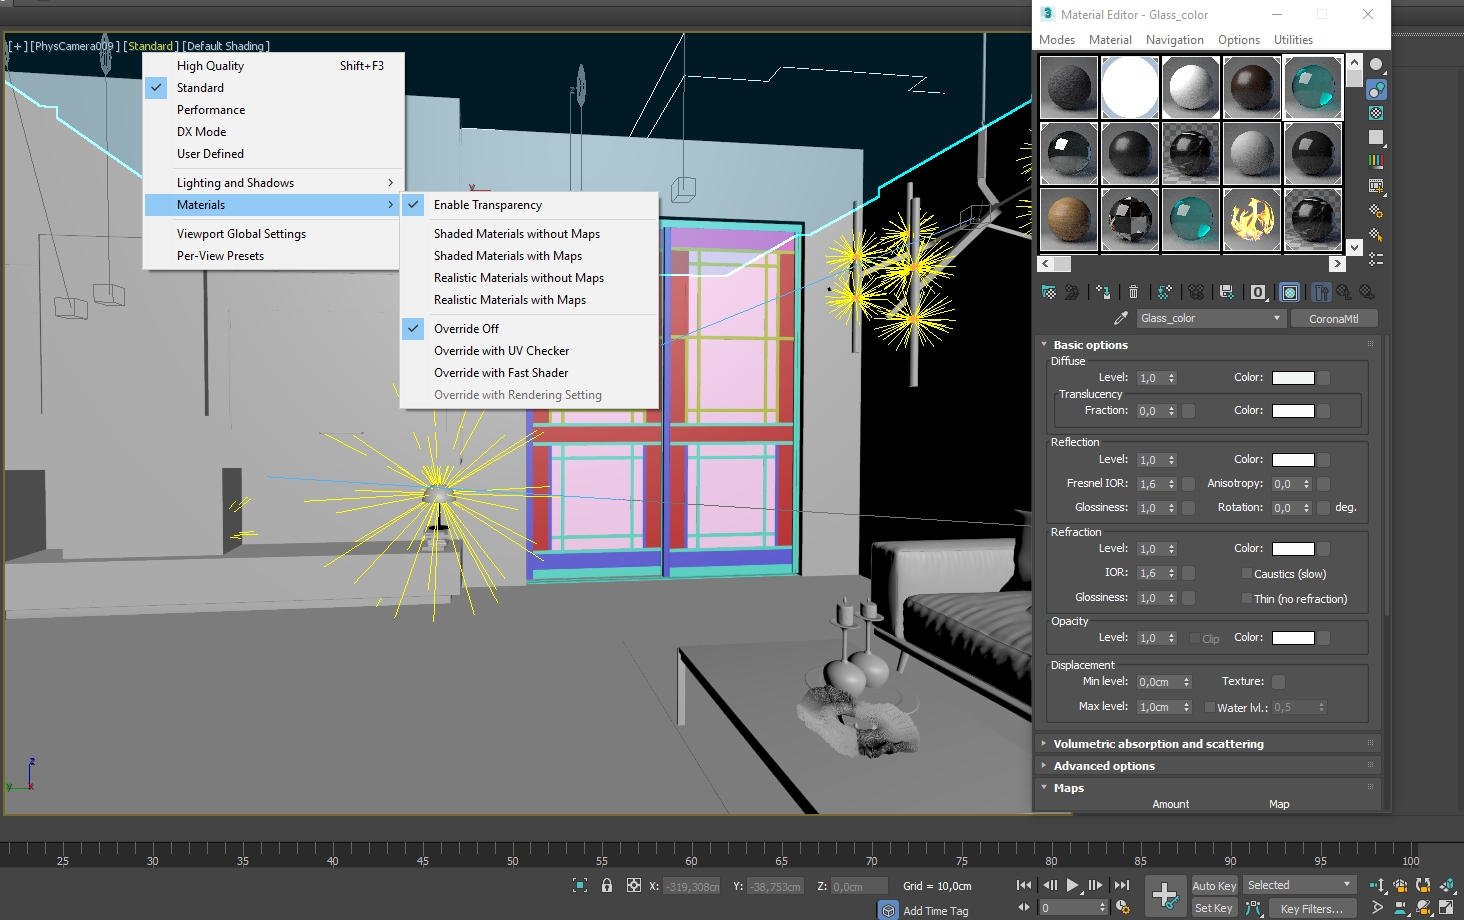Toggle Show Shaded Material in Viewport icon
Viewport: 1464px width, 920px height.
tap(1290, 292)
